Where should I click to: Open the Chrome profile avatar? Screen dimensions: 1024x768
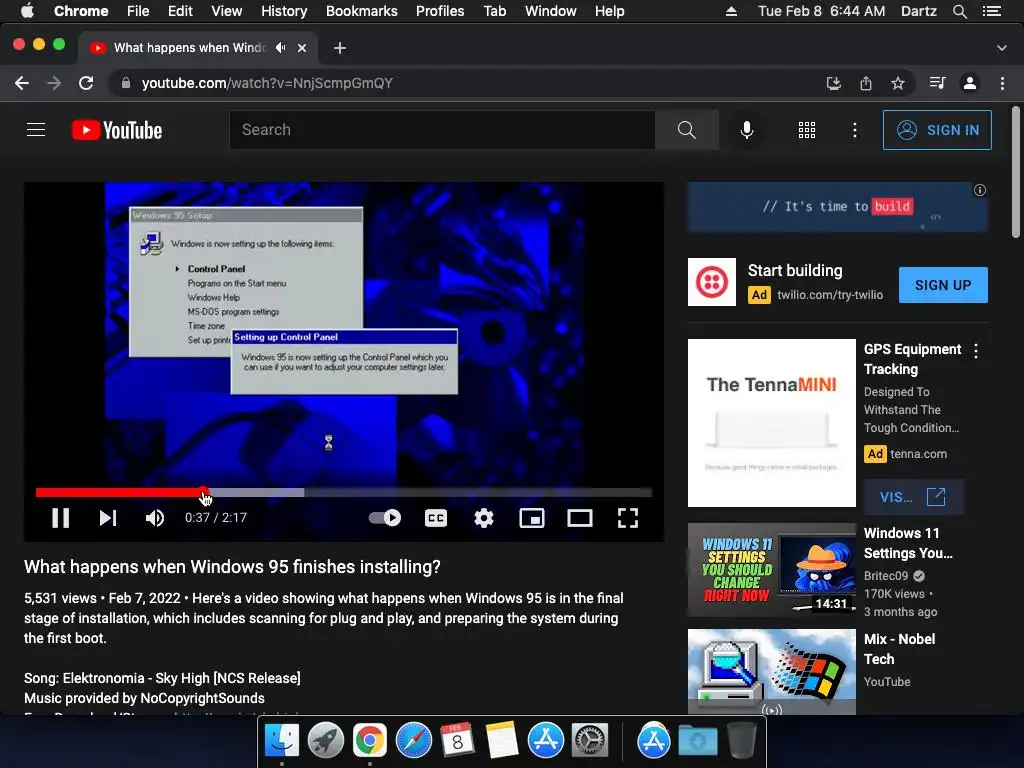click(x=970, y=83)
